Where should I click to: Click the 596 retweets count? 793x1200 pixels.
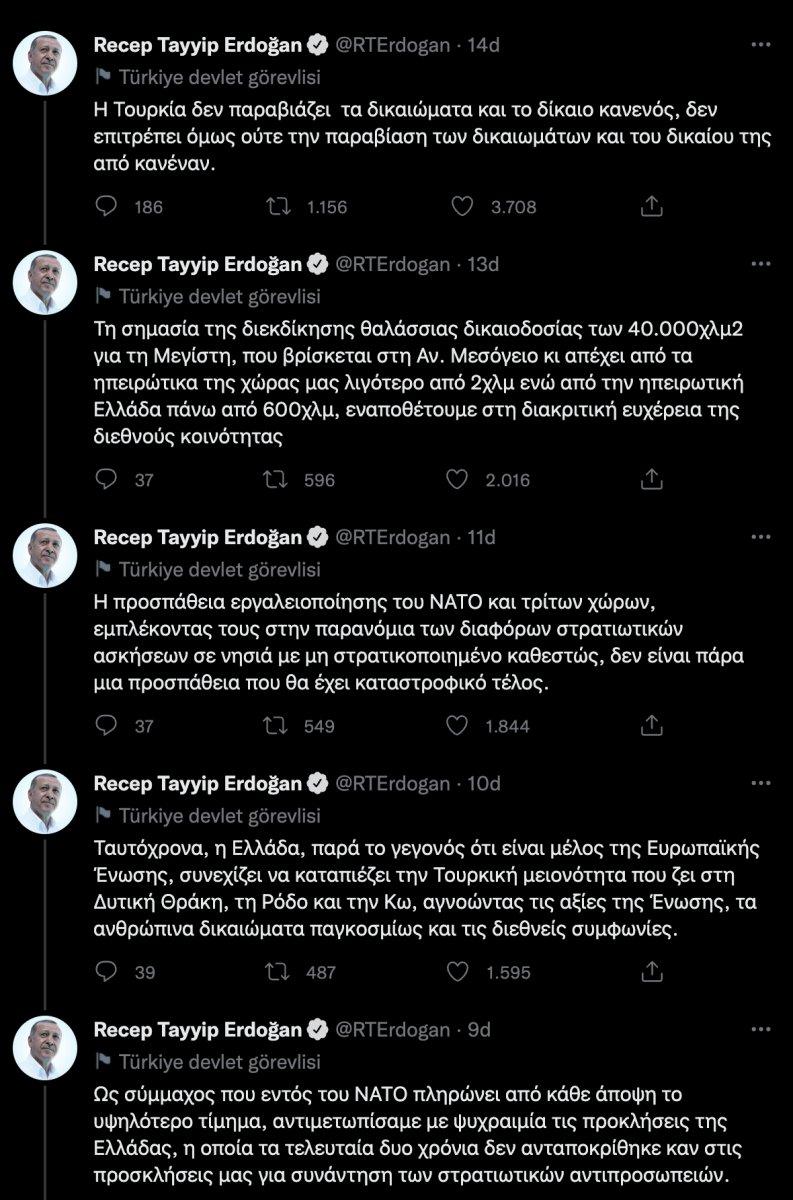[318, 479]
